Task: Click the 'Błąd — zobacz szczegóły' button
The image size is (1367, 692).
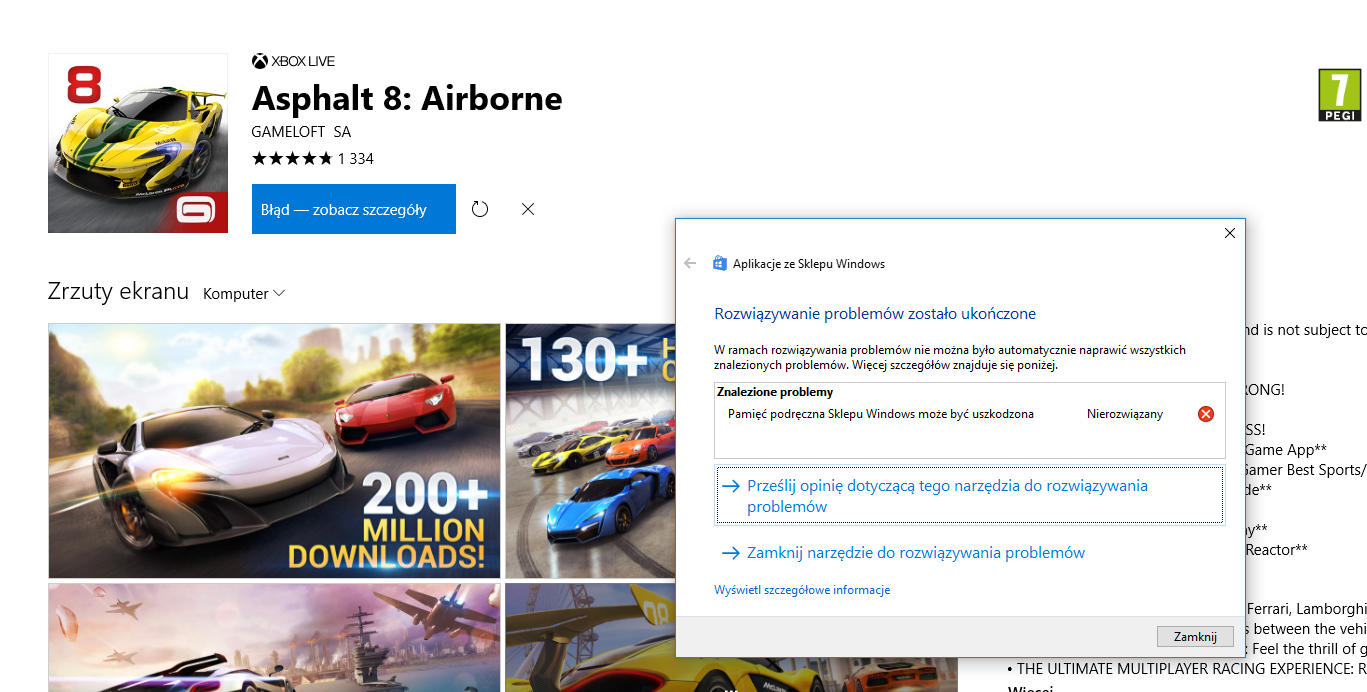Action: click(354, 209)
